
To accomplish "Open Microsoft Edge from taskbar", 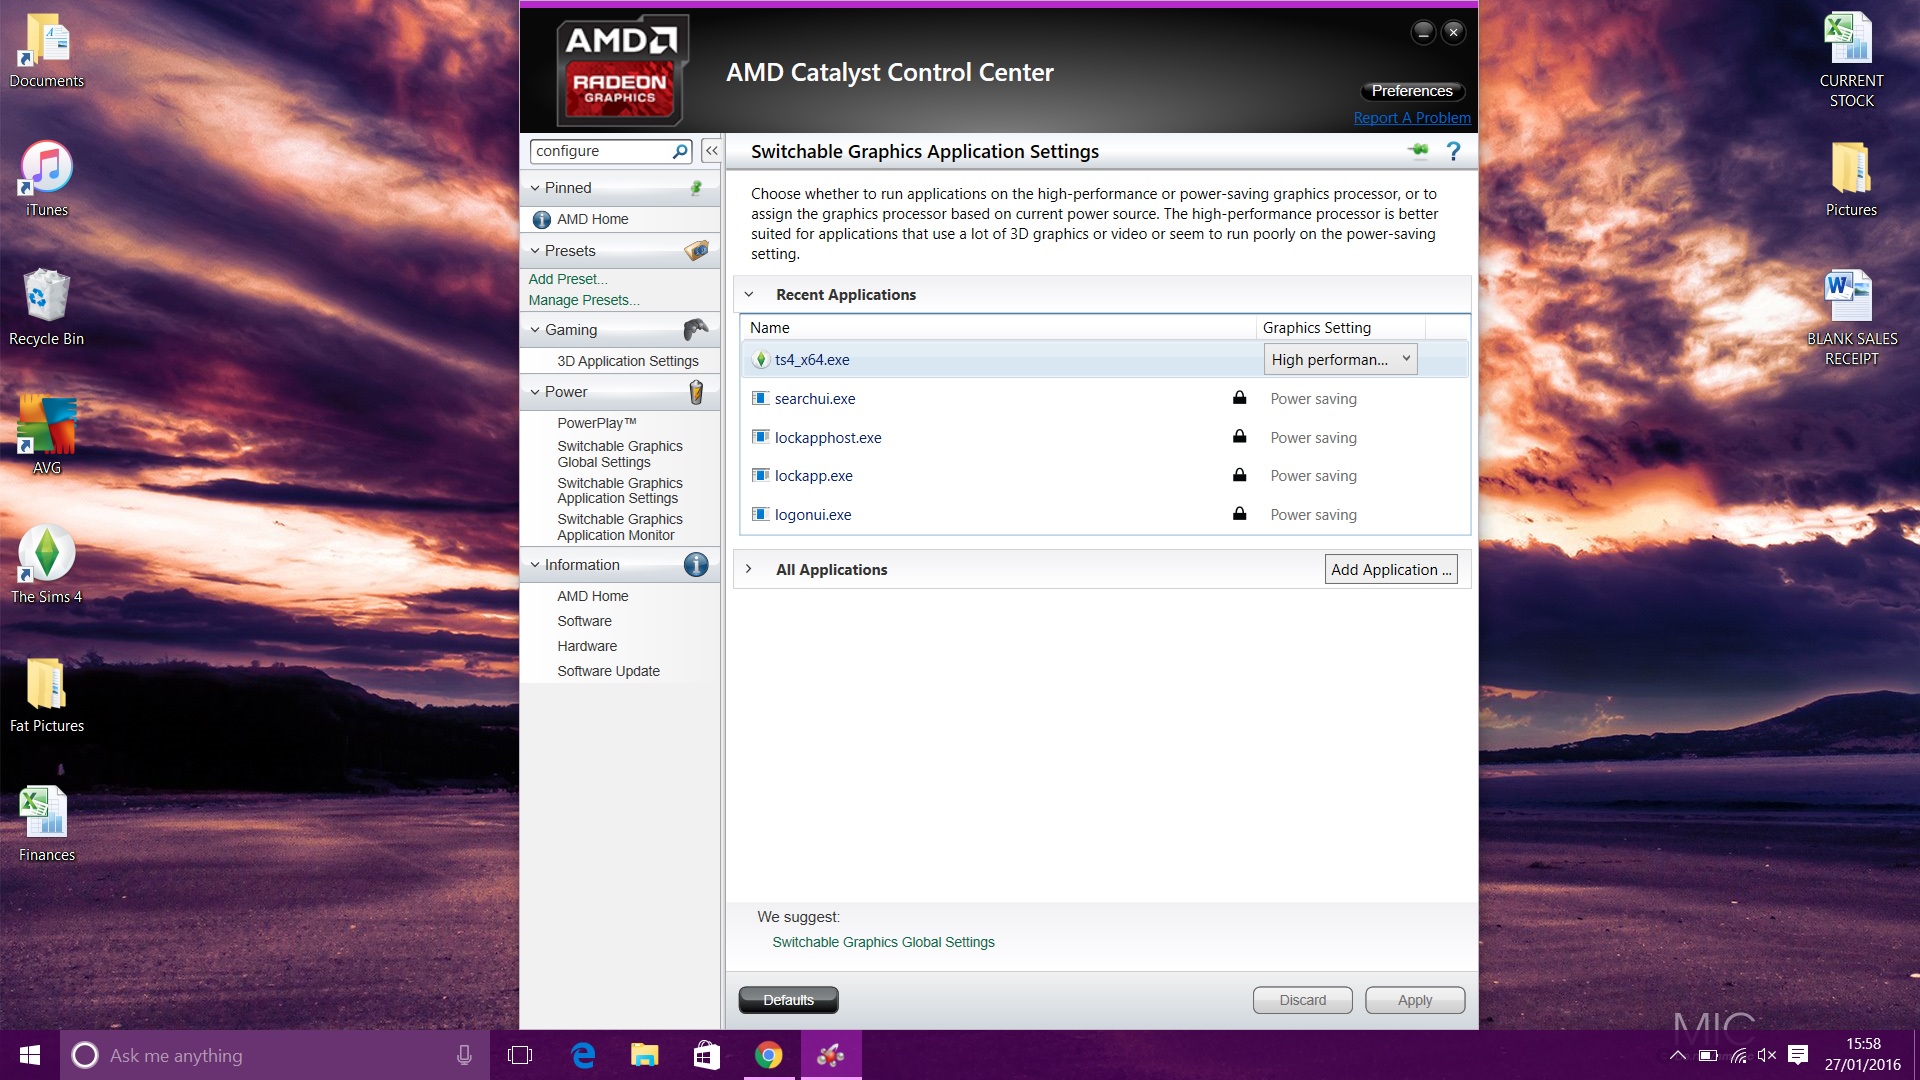I will 583,1055.
